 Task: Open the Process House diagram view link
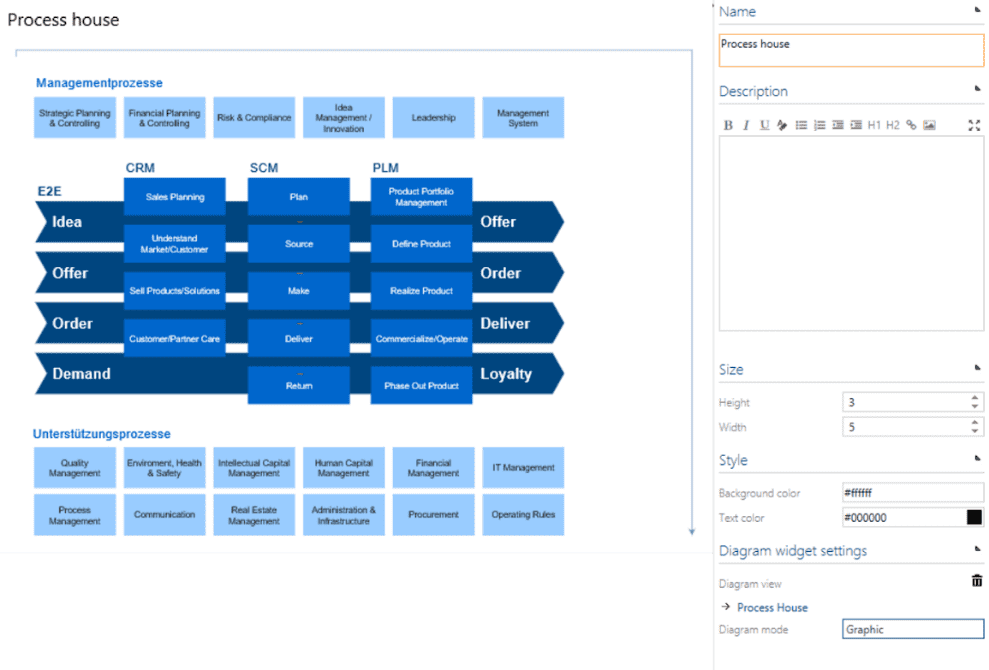tap(772, 608)
